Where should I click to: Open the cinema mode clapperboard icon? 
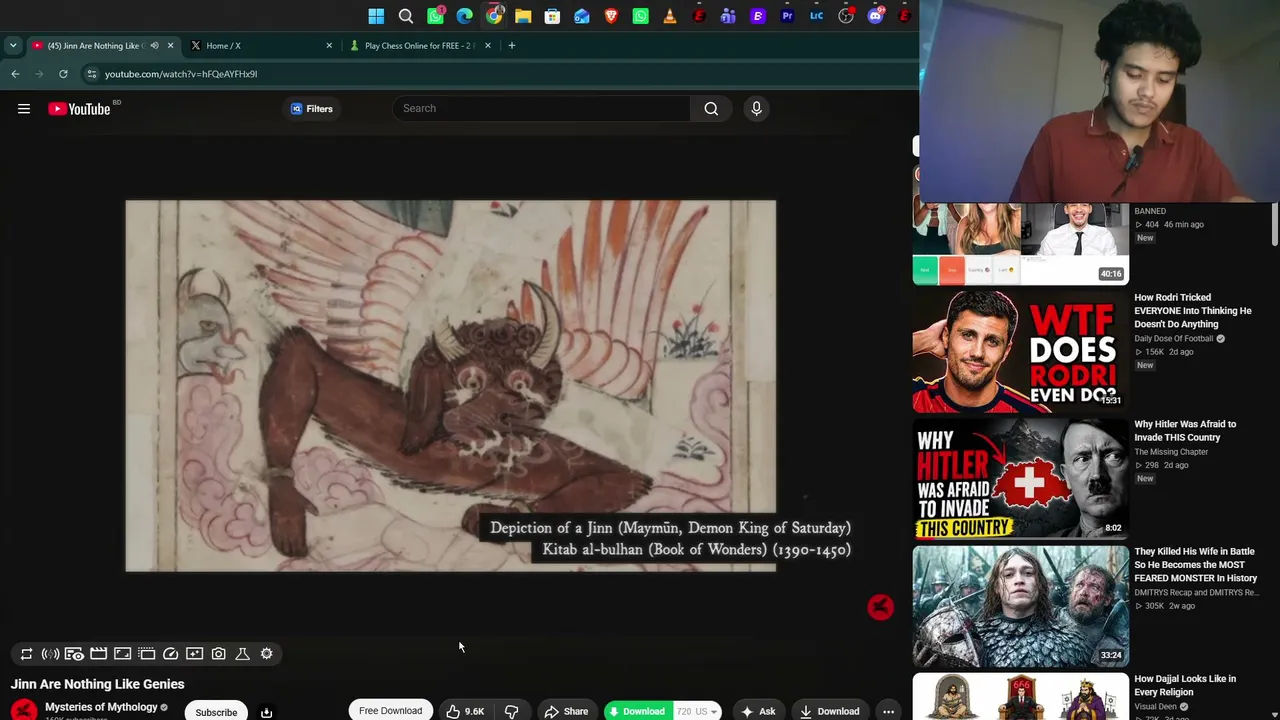coord(98,654)
